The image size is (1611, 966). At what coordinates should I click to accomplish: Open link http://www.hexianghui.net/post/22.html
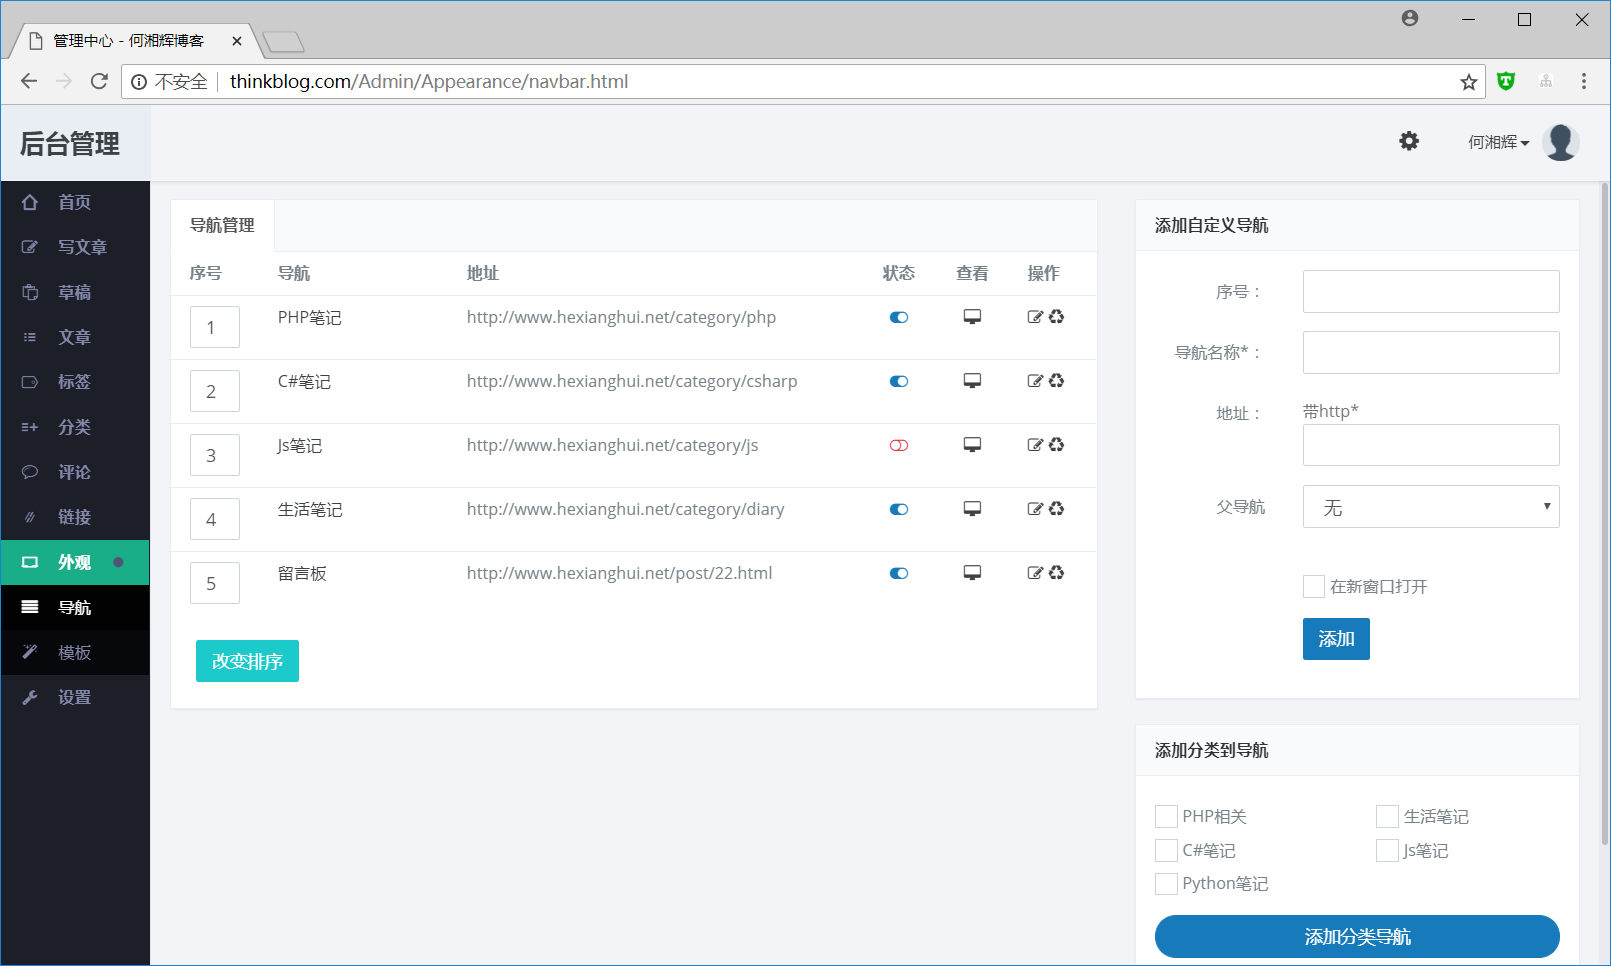coord(619,573)
